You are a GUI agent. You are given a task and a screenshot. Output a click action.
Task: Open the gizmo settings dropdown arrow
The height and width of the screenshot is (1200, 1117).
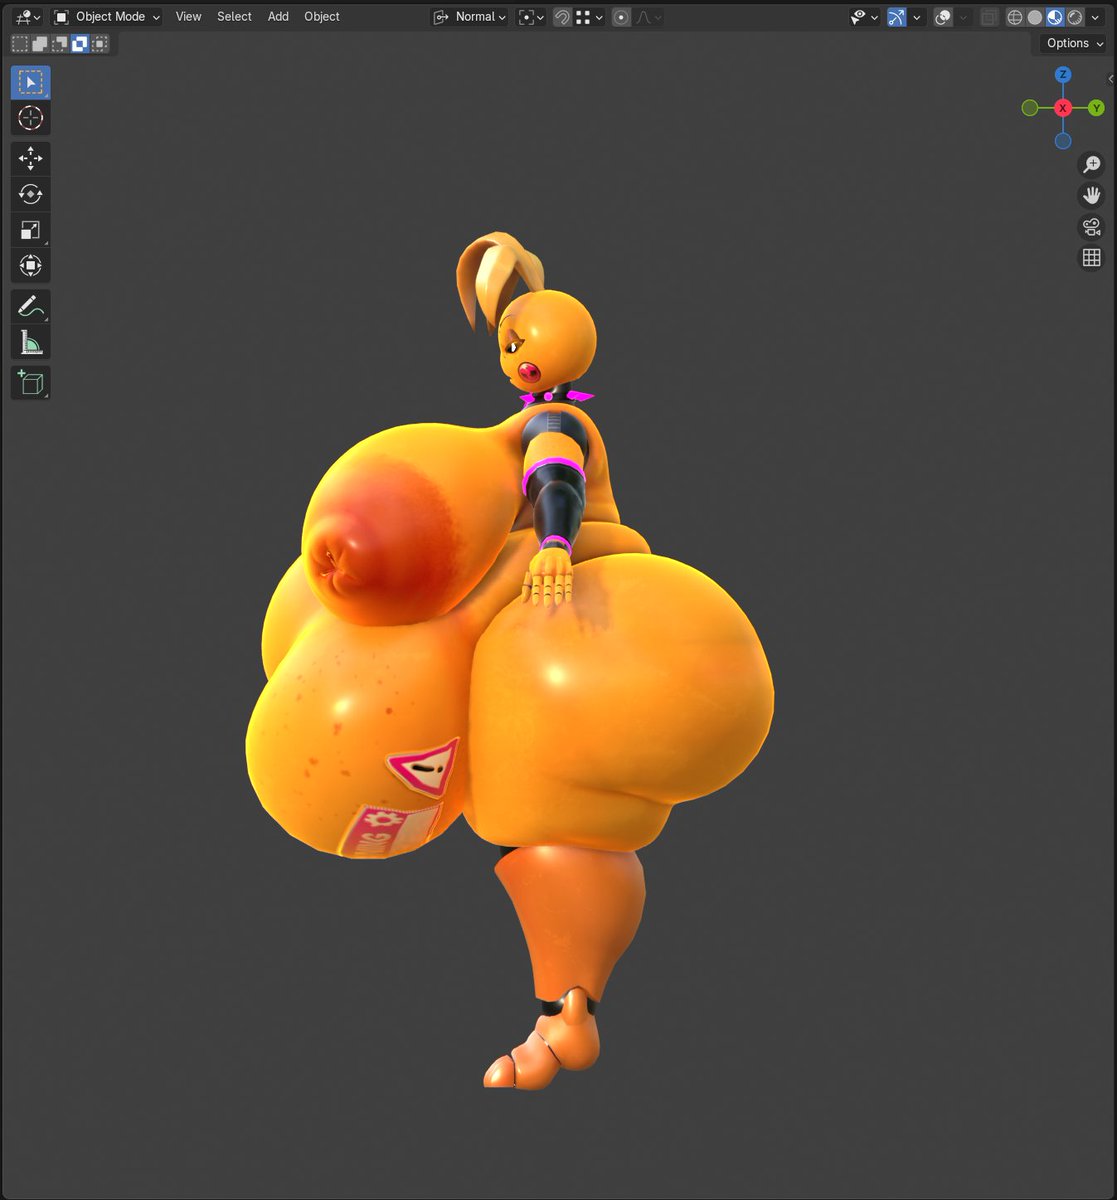point(917,17)
